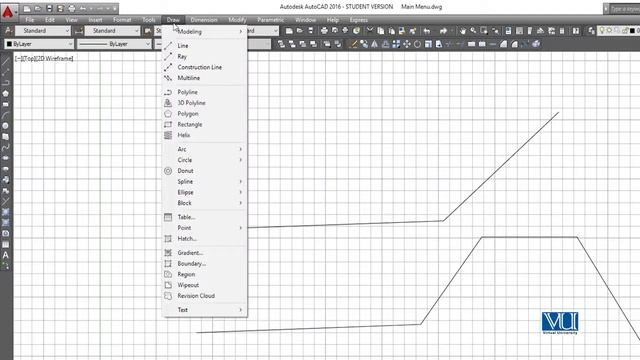Open the Parametric menu
The image size is (640, 360).
coord(270,20)
